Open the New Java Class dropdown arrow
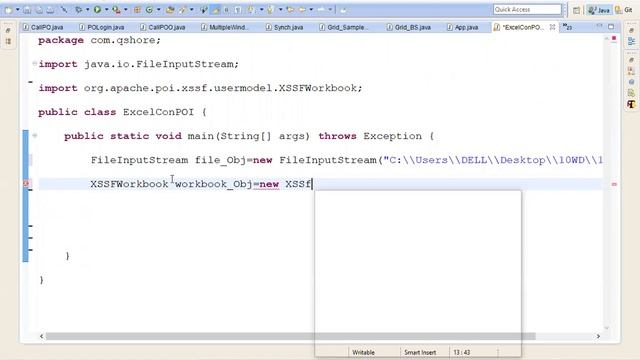Screen dimensions: 640x360 (x=158, y=10)
